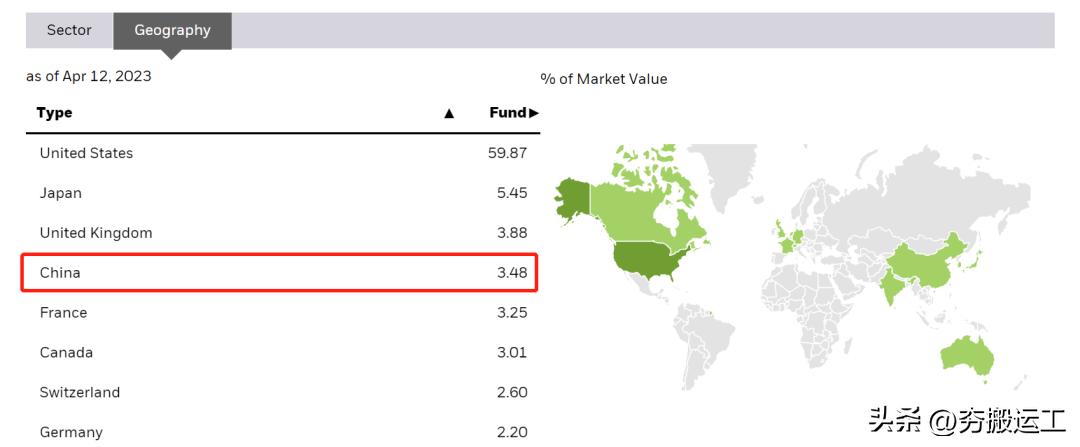This screenshot has width=1080, height=447.
Task: Select the Geography tab
Action: click(x=172, y=30)
